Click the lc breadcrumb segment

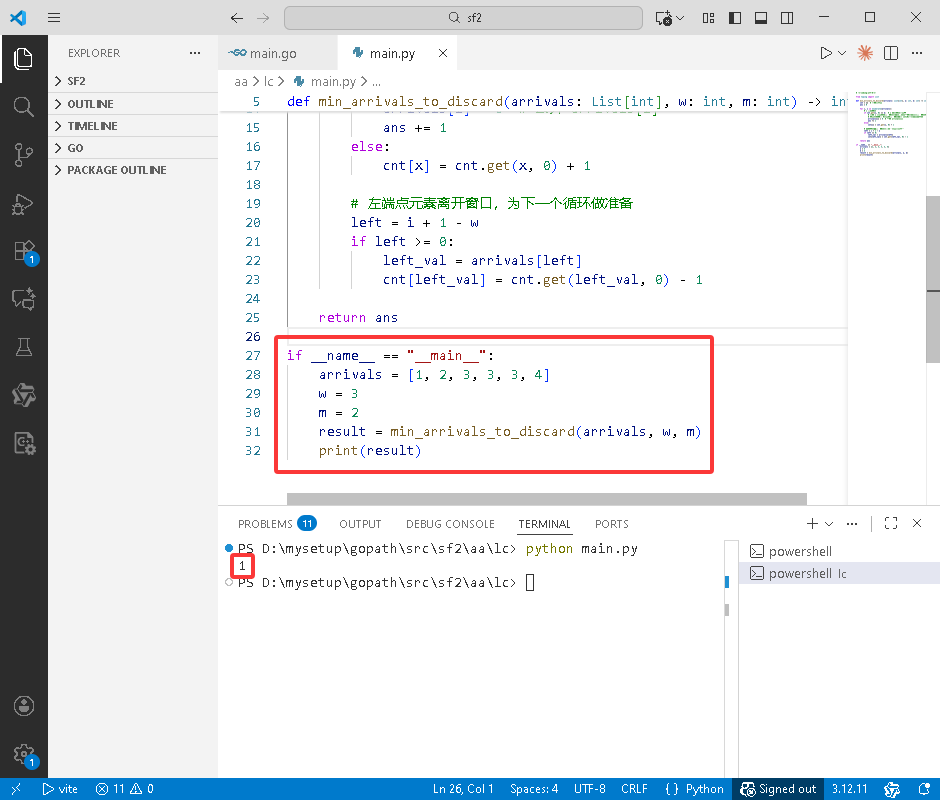(268, 81)
